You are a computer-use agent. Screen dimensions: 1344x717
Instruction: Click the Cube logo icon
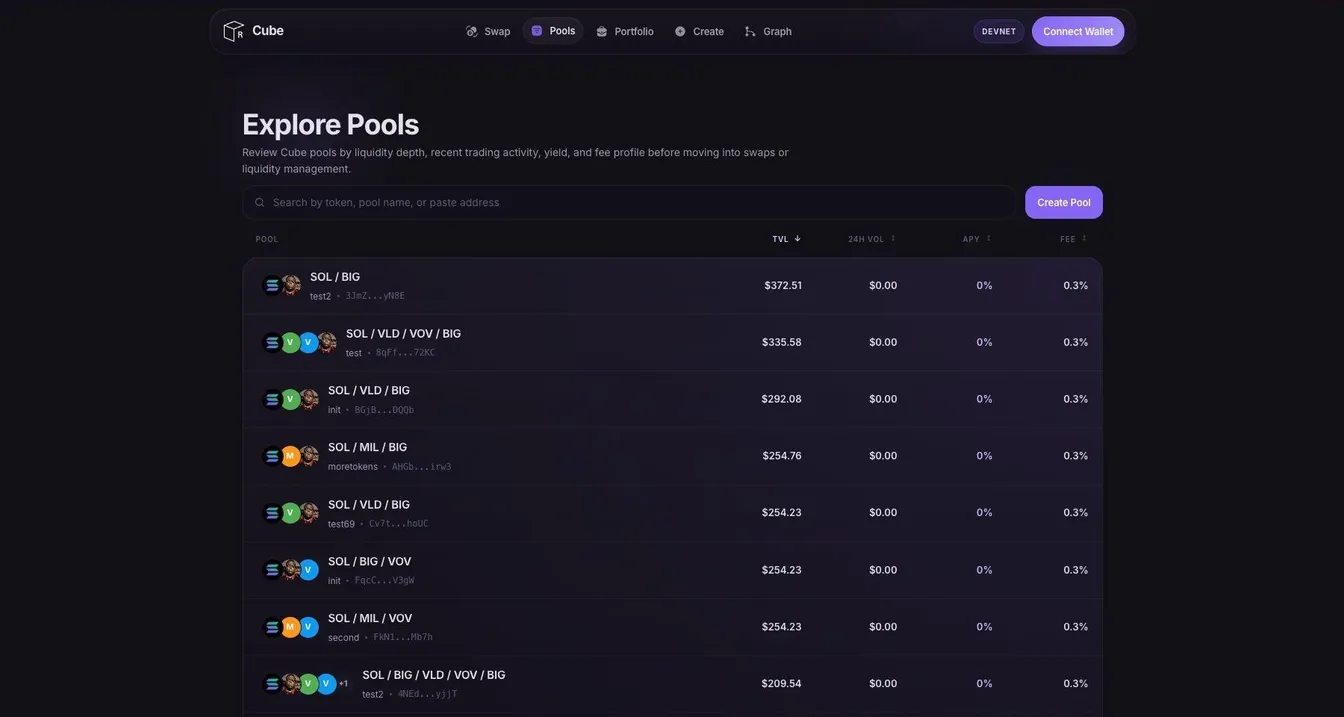[233, 31]
